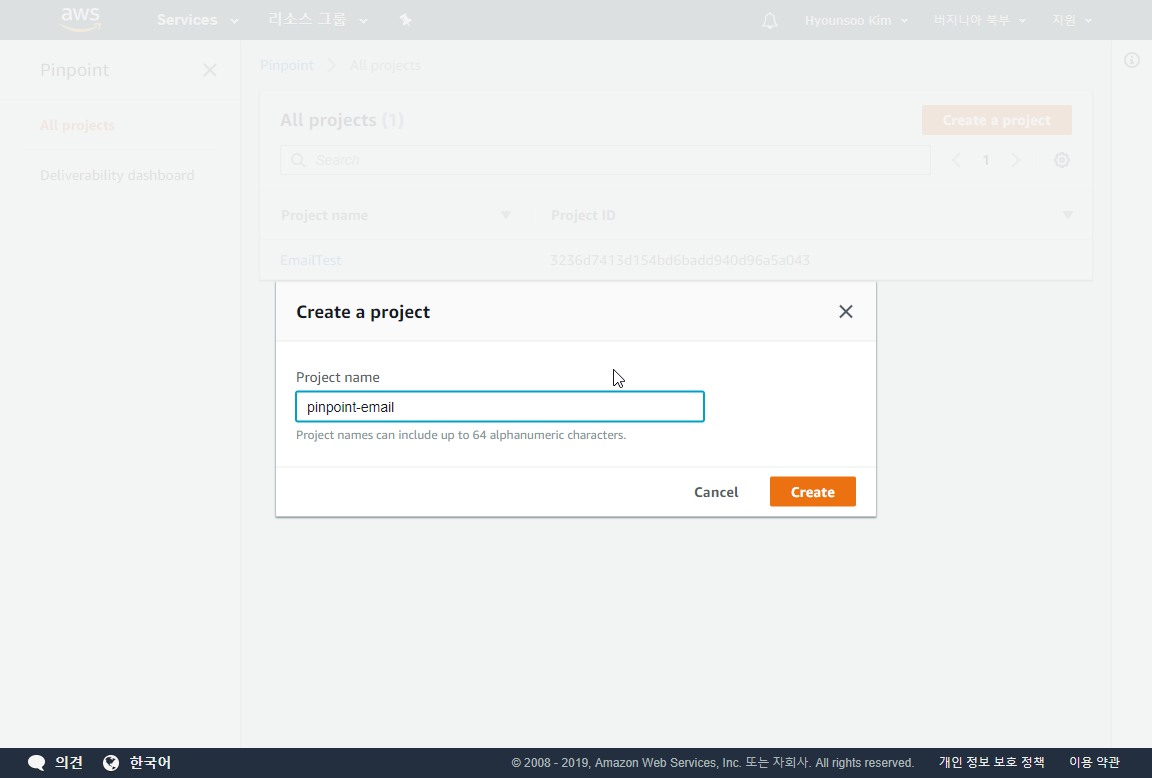Image resolution: width=1152 pixels, height=778 pixels.
Task: Sort by Project name column arrow
Action: pos(505,215)
